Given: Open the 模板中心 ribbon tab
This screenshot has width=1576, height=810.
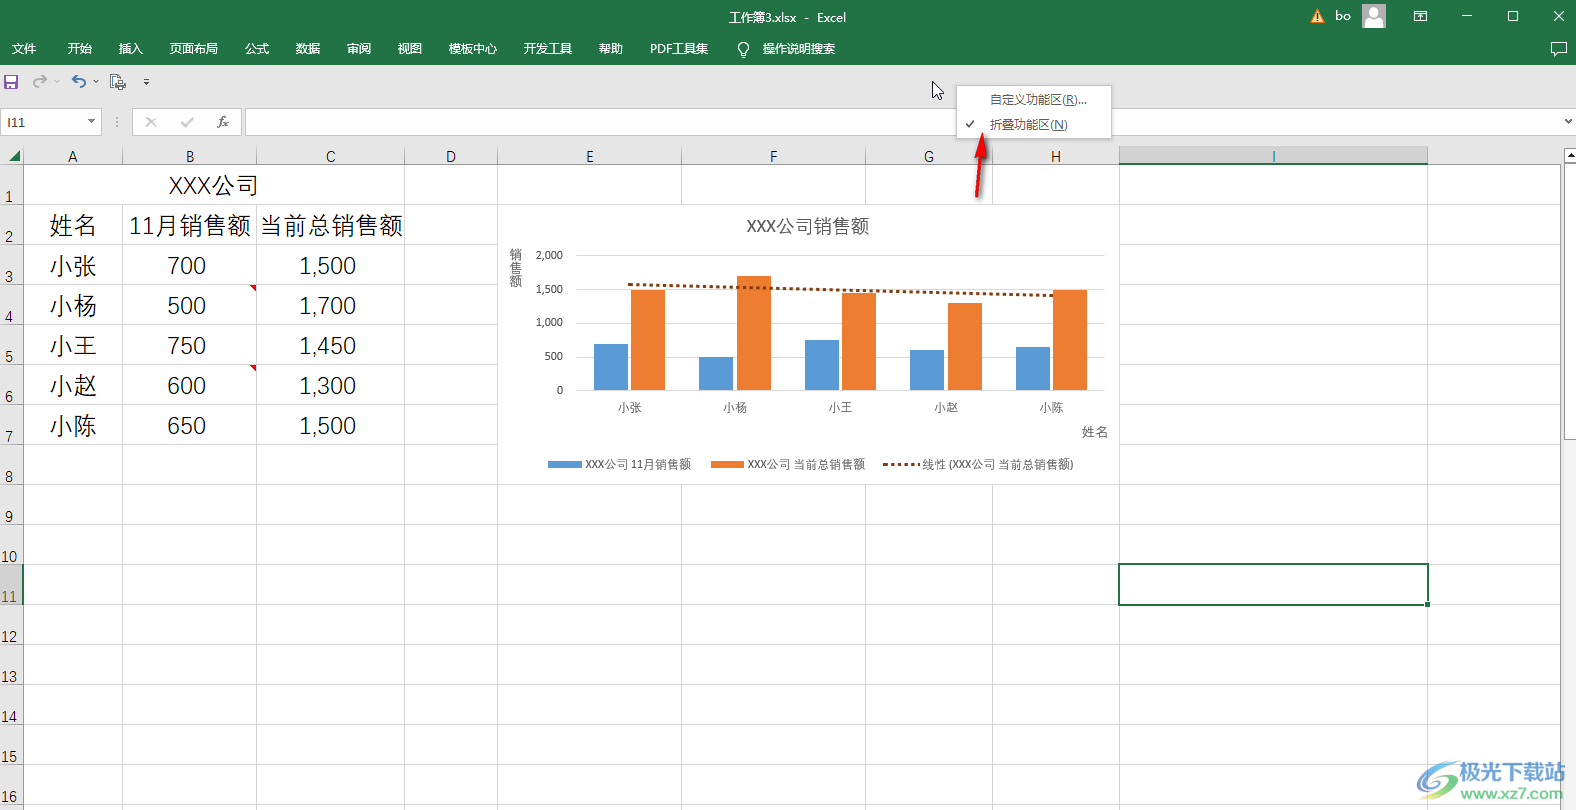Looking at the screenshot, I should [x=473, y=49].
